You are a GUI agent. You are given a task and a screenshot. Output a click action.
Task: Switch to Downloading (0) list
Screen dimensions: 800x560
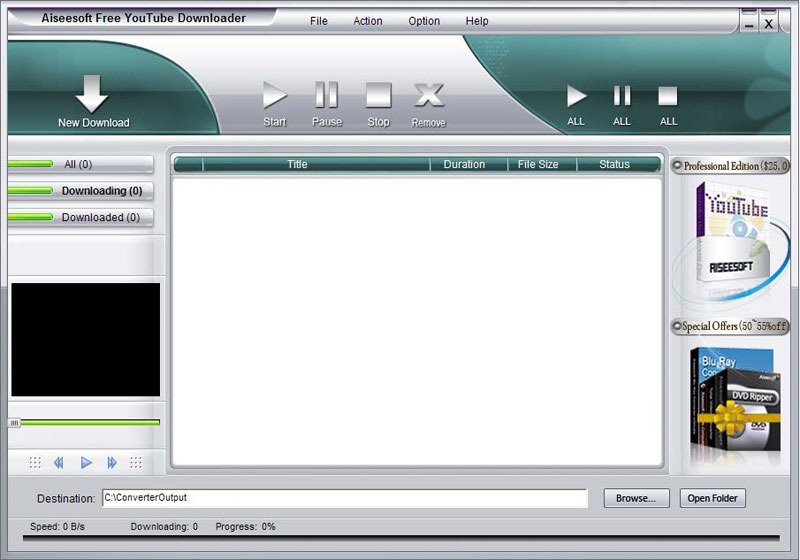click(x=80, y=191)
